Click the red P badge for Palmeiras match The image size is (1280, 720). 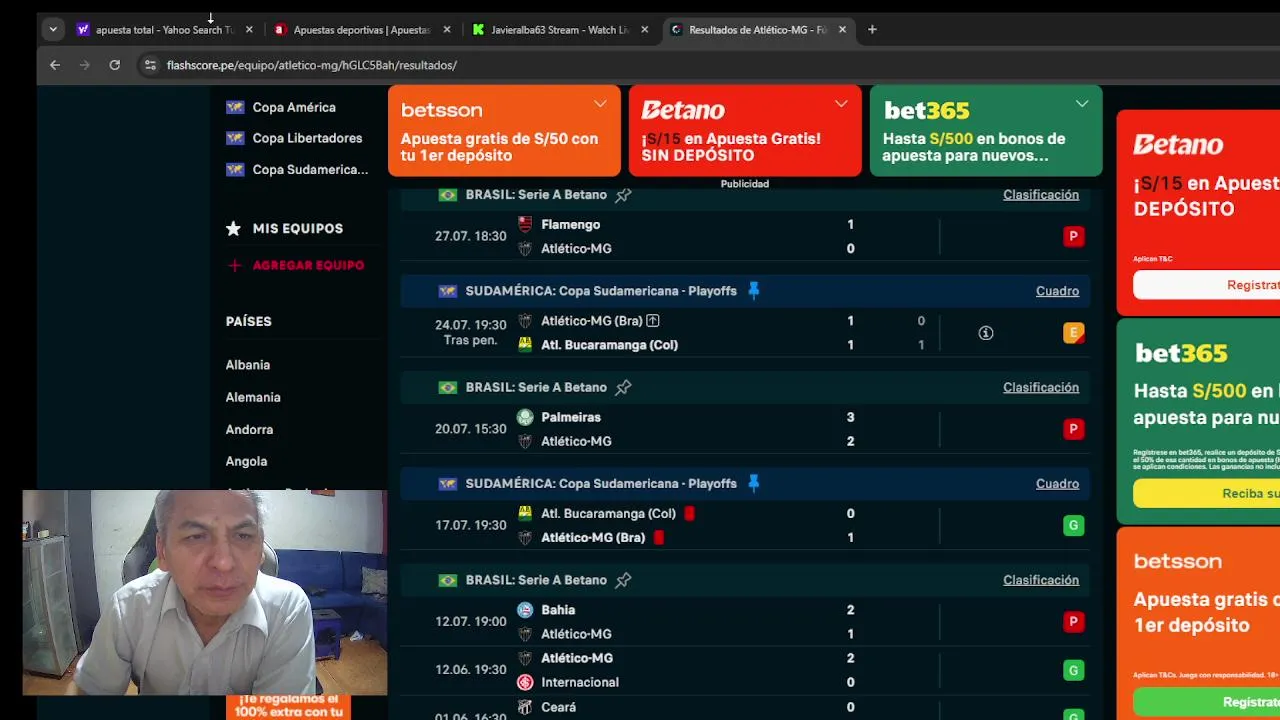[1073, 429]
